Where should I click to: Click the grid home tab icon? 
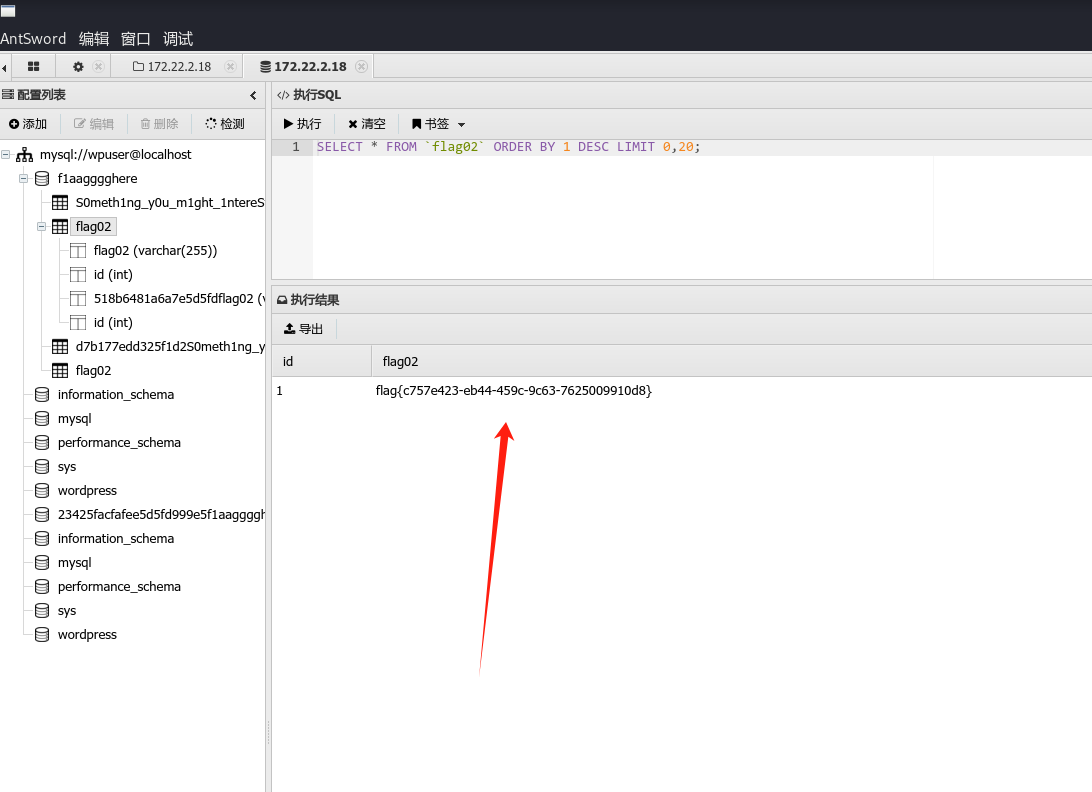click(x=33, y=67)
